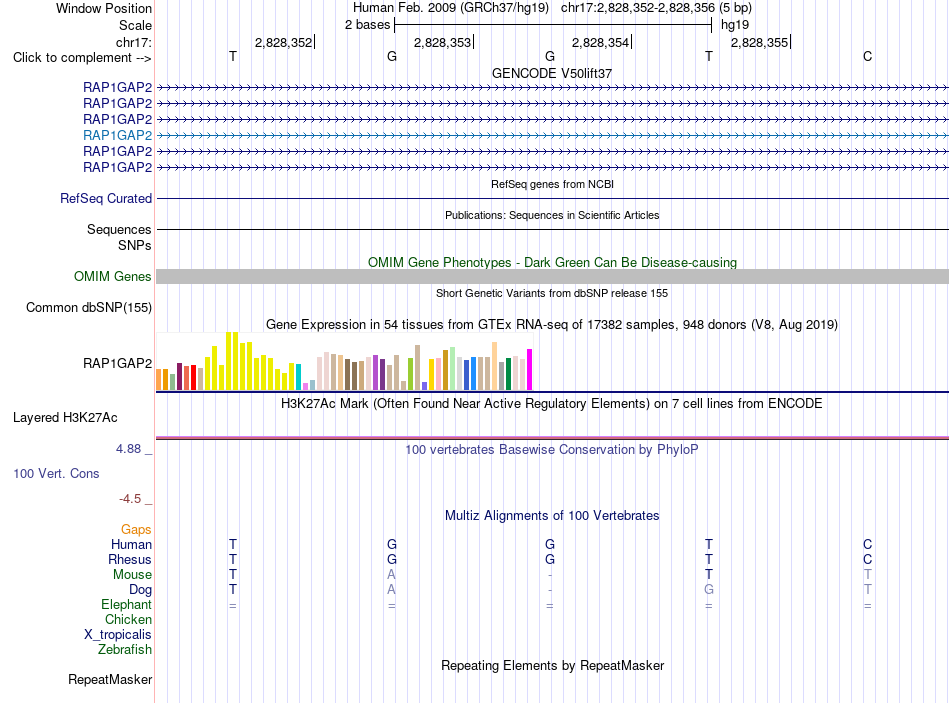950x703 pixels.
Task: Click the Human Feb. 2009 (GRCh37/hg19) assembly text
Action: (x=451, y=8)
